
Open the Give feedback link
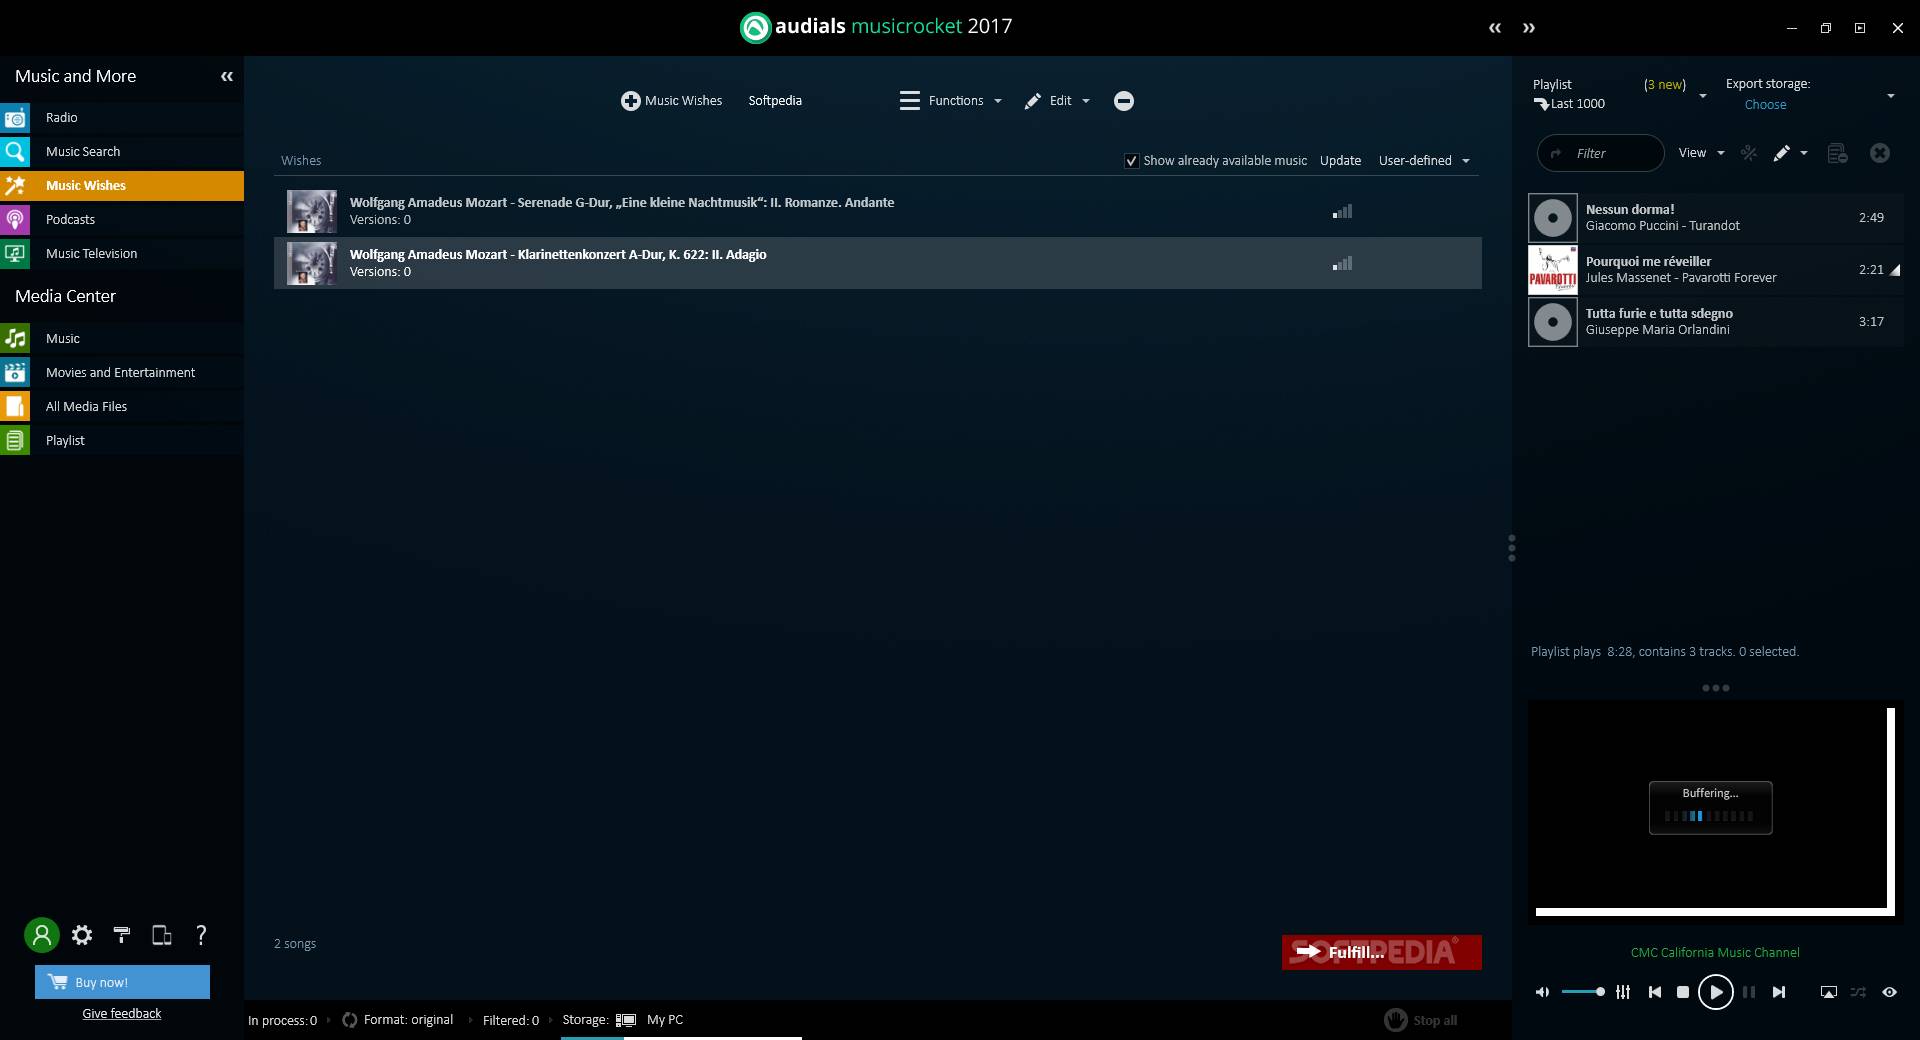[x=122, y=1014]
